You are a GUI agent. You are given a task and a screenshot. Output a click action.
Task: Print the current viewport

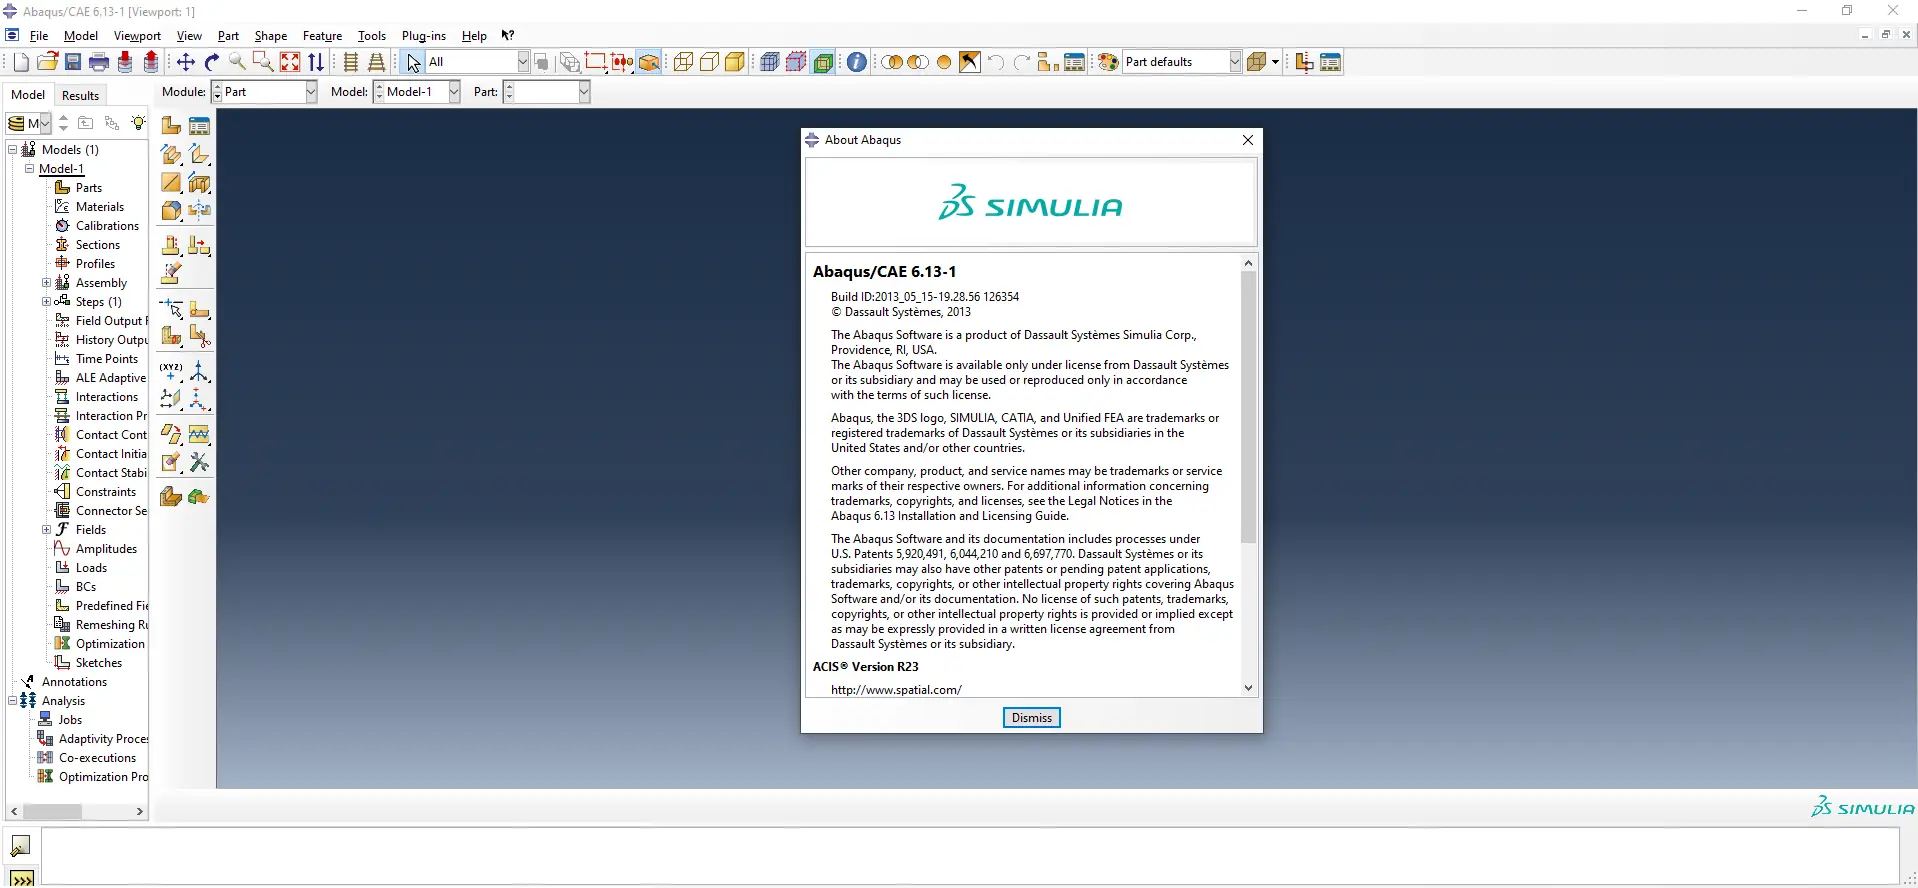99,62
